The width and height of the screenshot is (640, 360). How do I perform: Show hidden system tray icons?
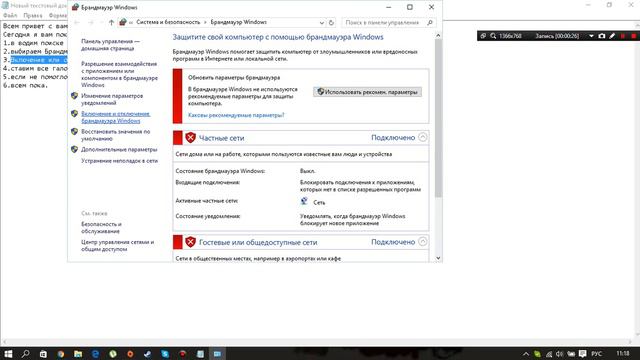tap(526, 353)
